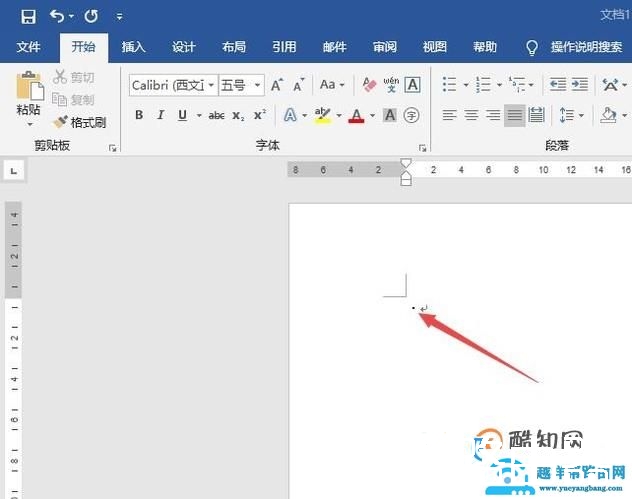Go to the 引用 ribbon tab

pyautogui.click(x=284, y=47)
